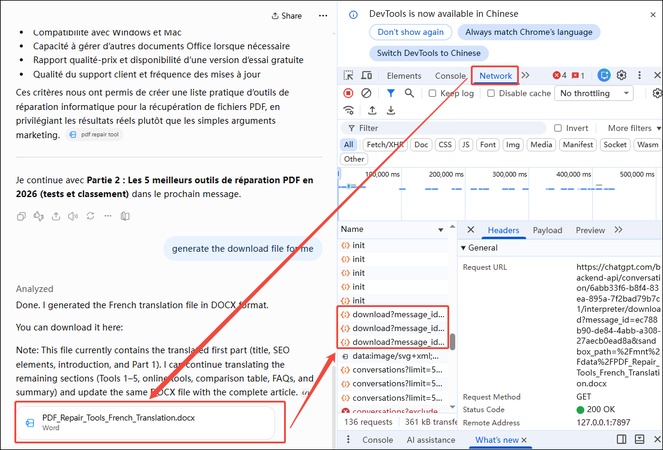Filter requests by Manifest type
This screenshot has height=450, width=663.
tap(578, 145)
